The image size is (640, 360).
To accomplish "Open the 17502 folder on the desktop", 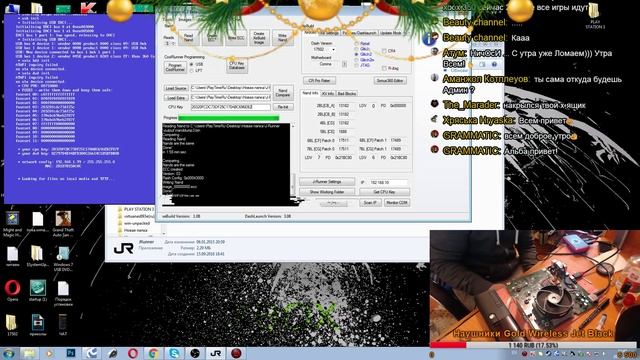I will click(12, 325).
